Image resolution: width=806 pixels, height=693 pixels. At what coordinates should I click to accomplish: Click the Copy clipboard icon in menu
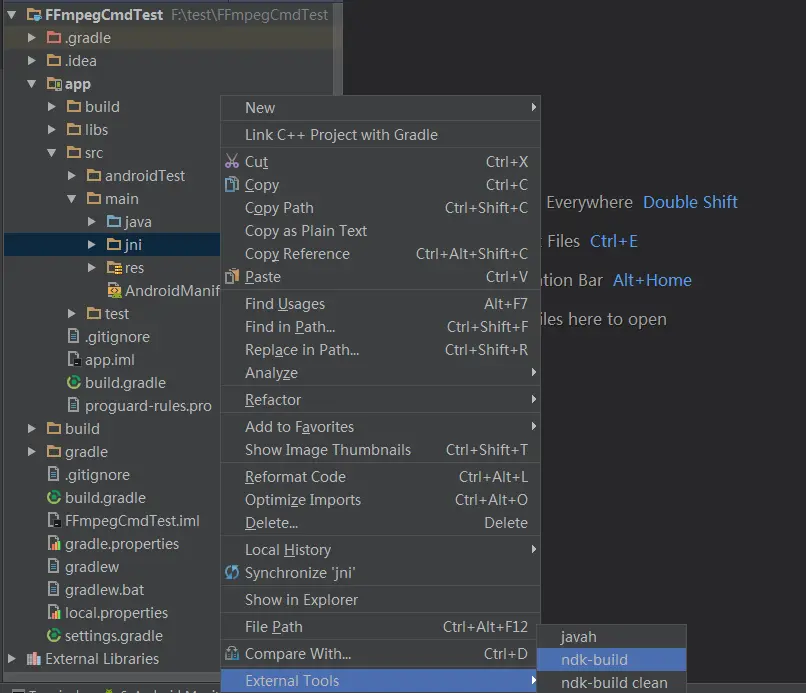pos(232,185)
